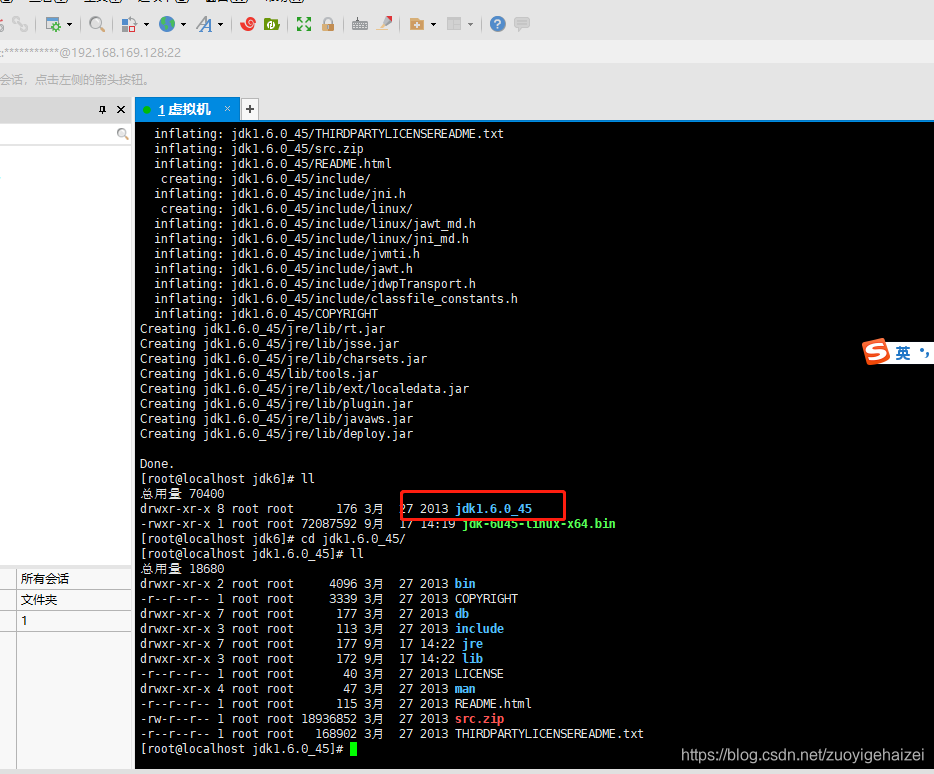Screen dimensions: 934x774
Task: Expand the layout grid dropdown arrow
Action: (x=471, y=24)
